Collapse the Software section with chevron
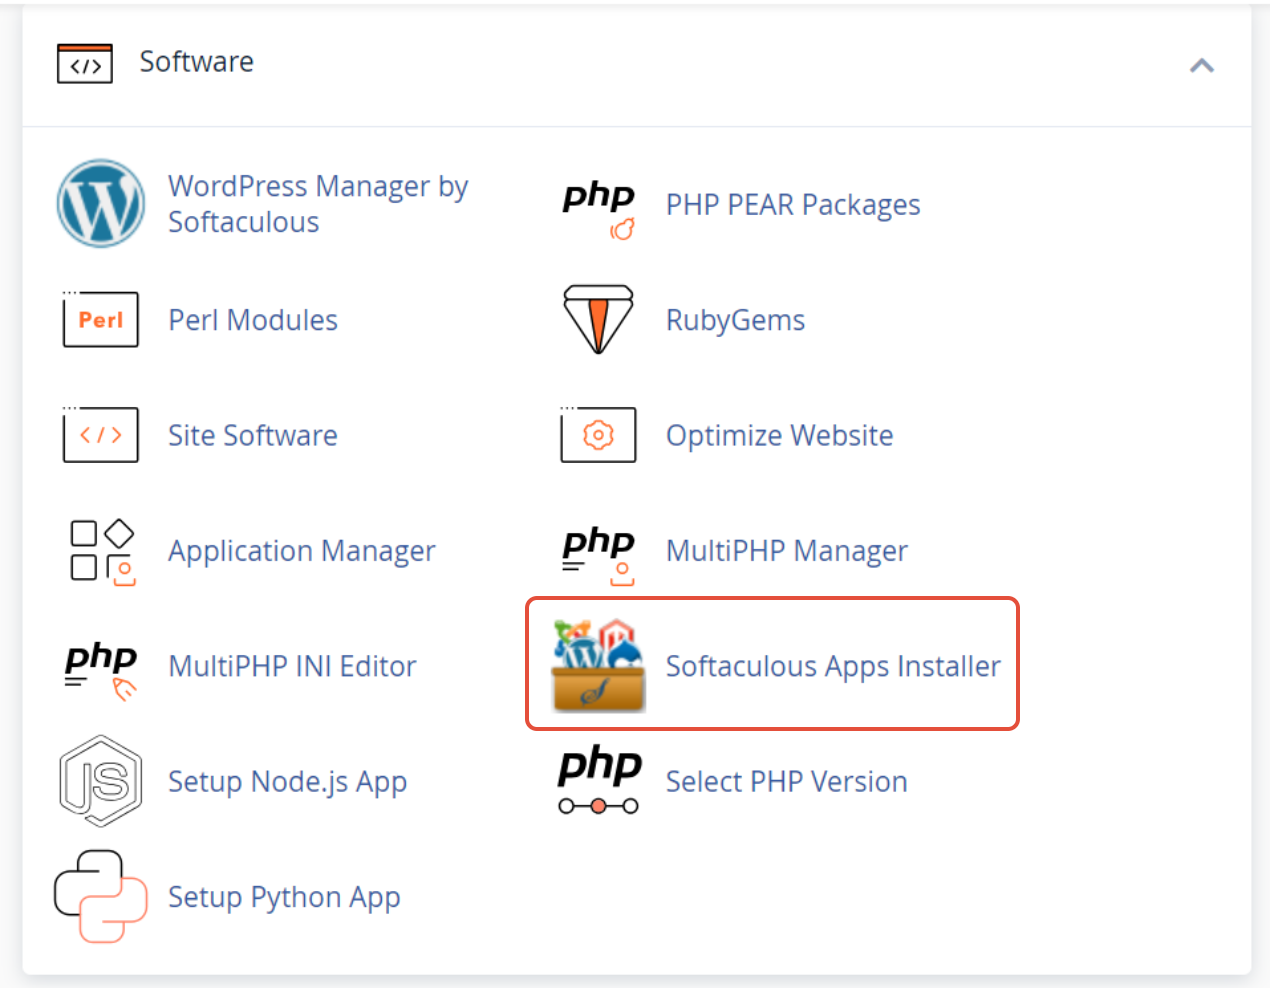 pyautogui.click(x=1202, y=66)
